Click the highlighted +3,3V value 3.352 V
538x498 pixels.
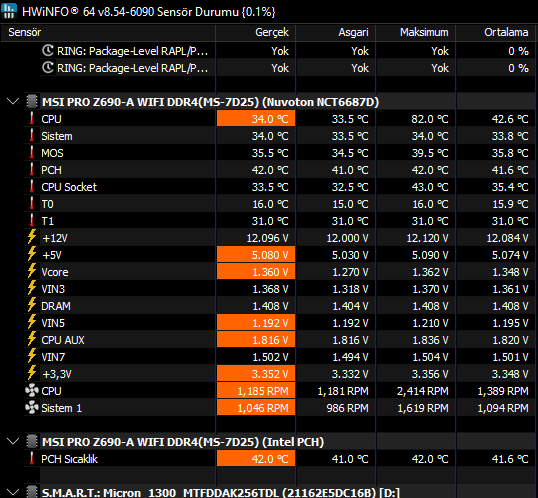click(256, 374)
